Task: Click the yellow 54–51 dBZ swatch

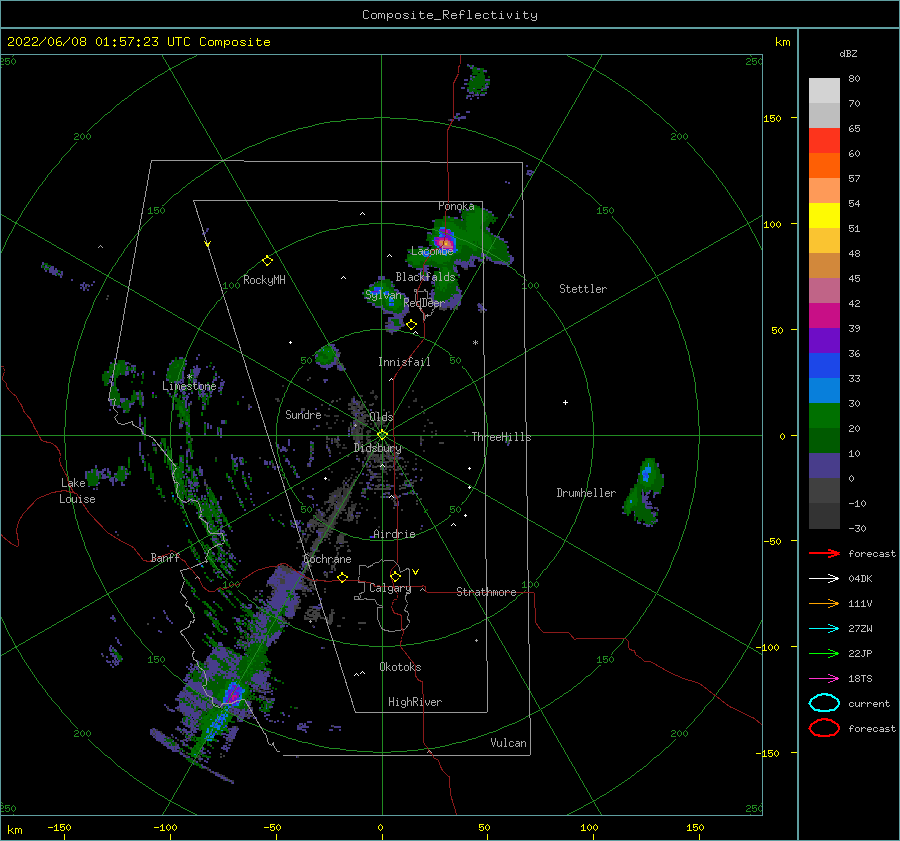Action: click(824, 215)
